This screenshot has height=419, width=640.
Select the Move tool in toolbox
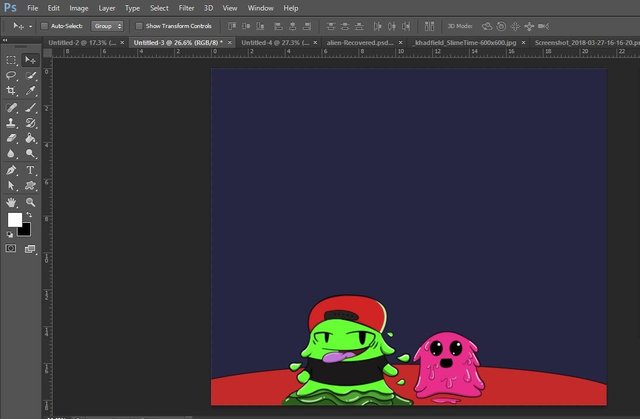(30, 60)
